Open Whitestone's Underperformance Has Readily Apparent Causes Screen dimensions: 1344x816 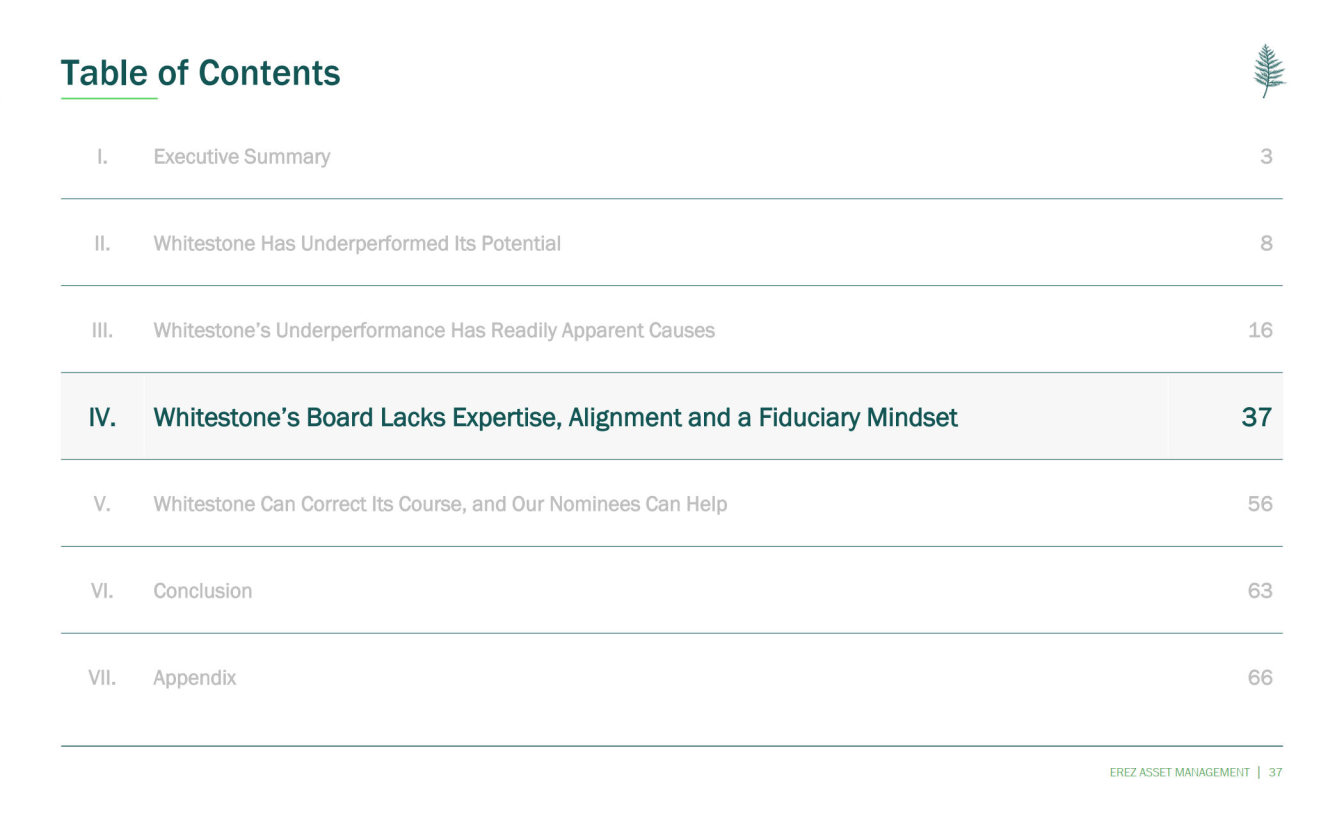click(433, 331)
